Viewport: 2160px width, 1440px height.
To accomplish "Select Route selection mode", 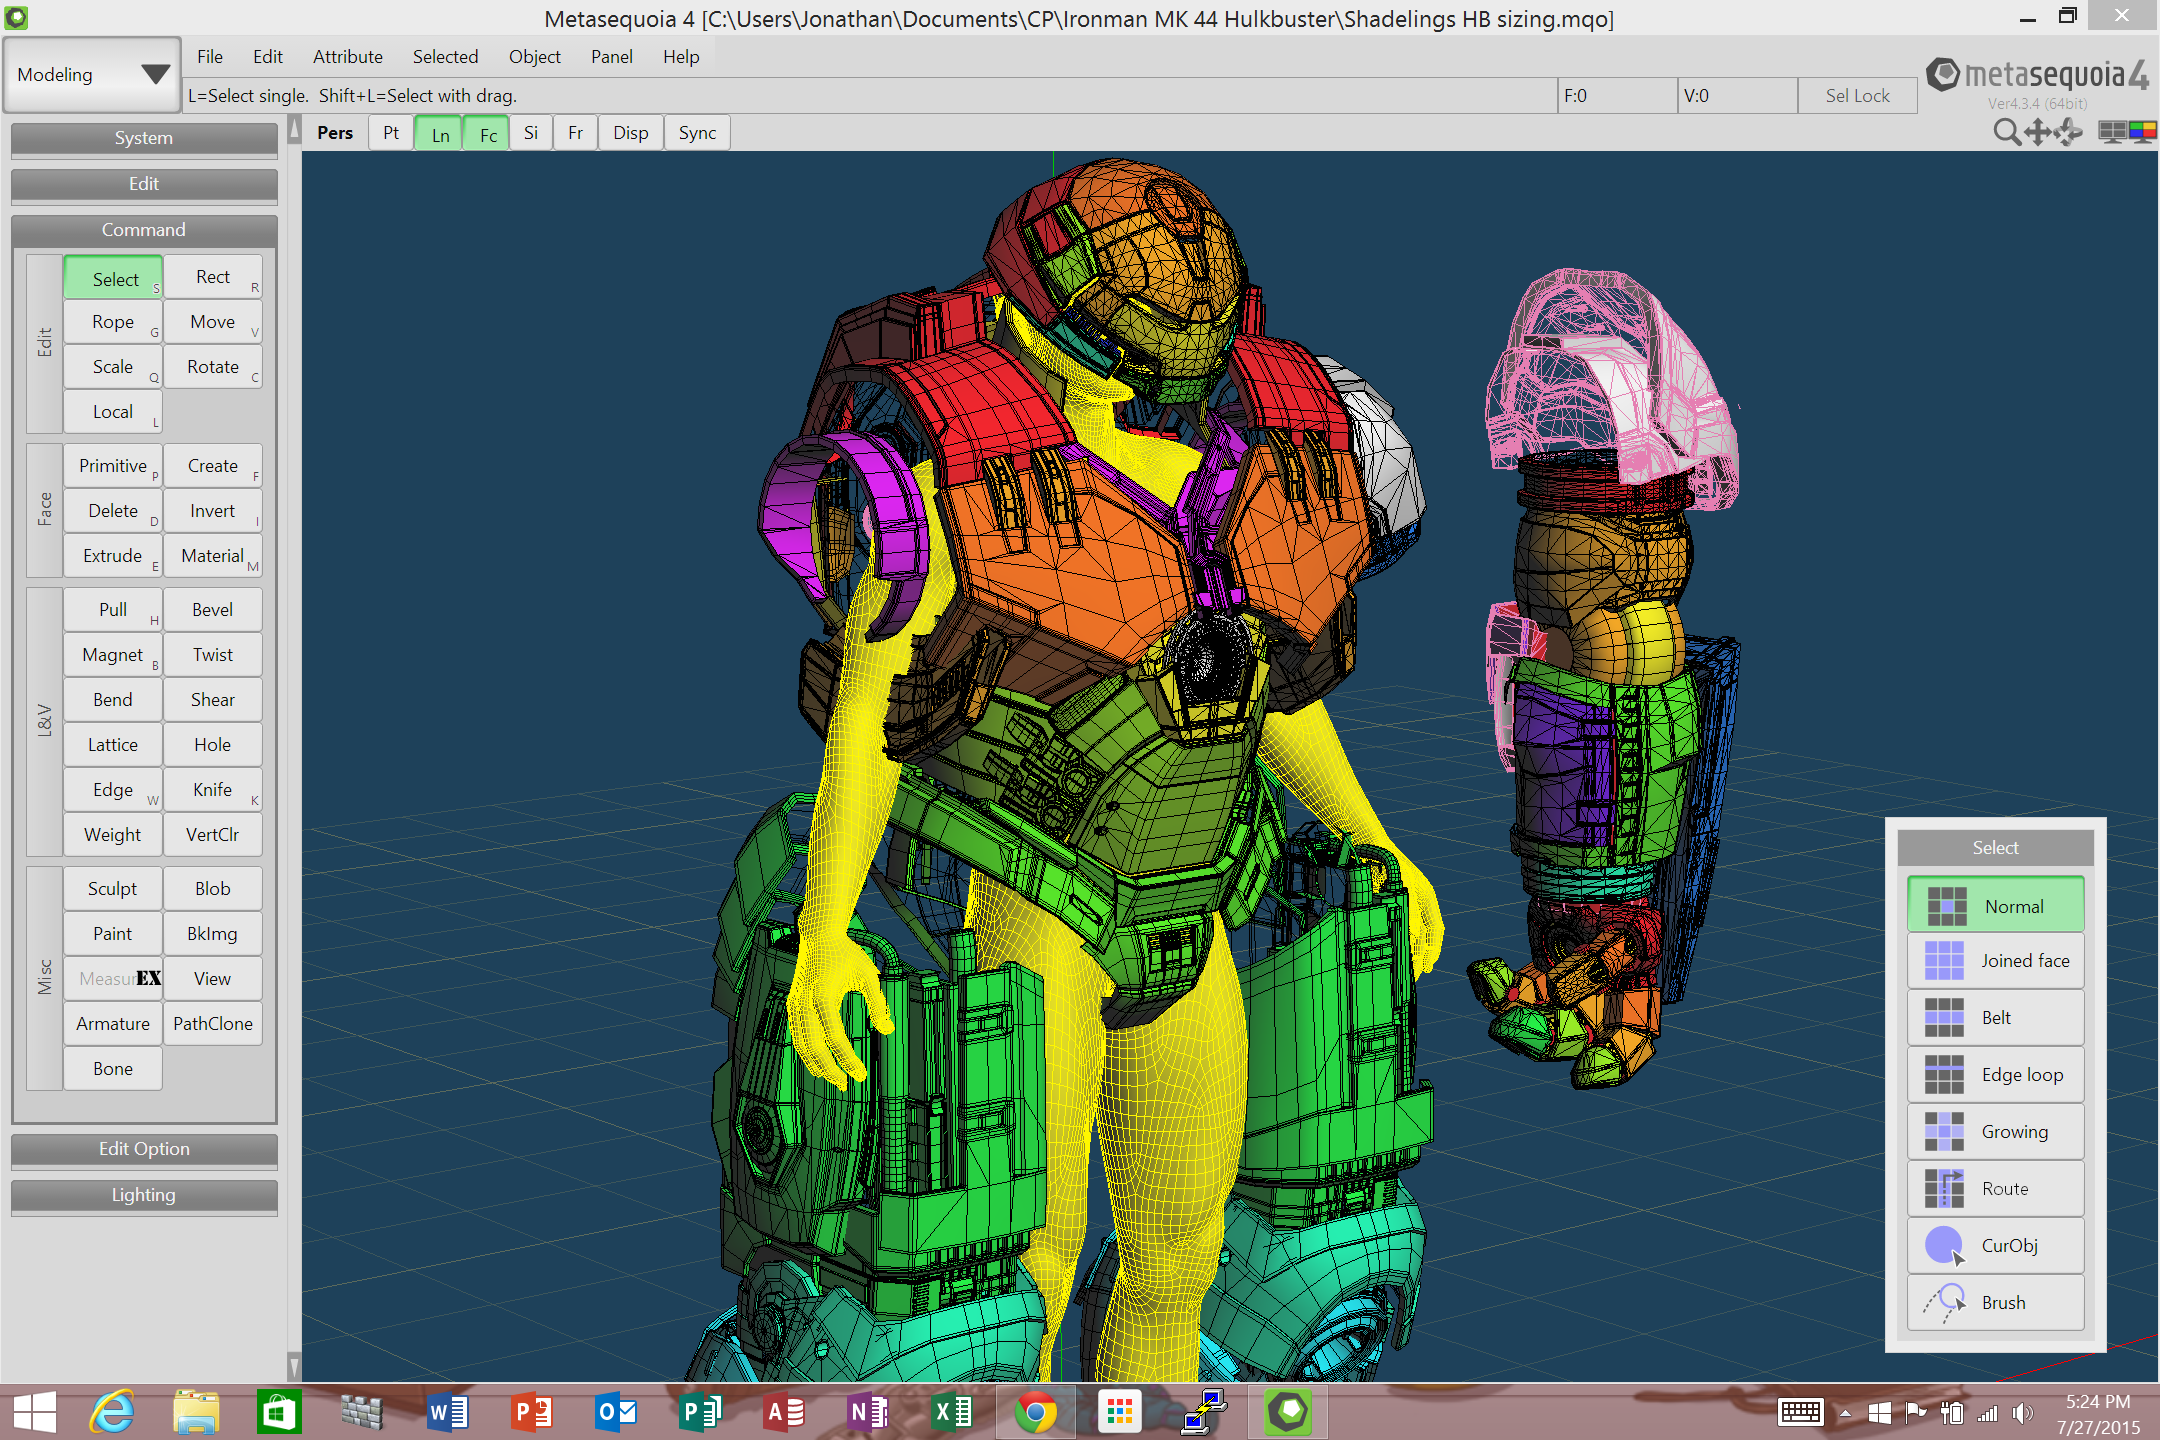I will [1995, 1189].
